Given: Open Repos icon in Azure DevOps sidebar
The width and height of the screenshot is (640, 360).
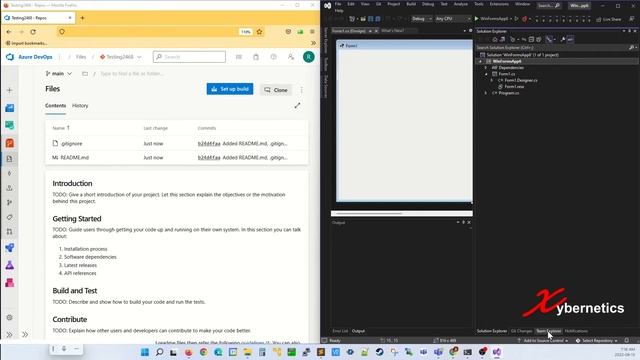Looking at the screenshot, I should pos(10,143).
